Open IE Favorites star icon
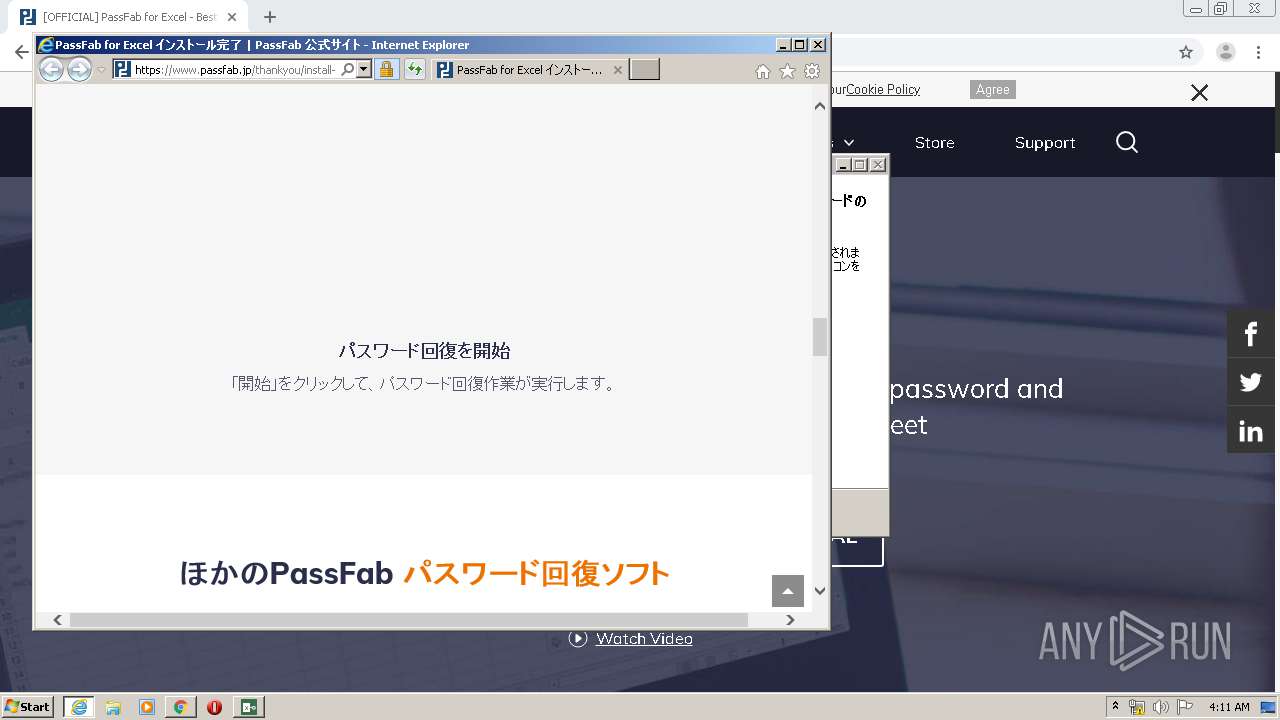The height and width of the screenshot is (720, 1280). (787, 71)
